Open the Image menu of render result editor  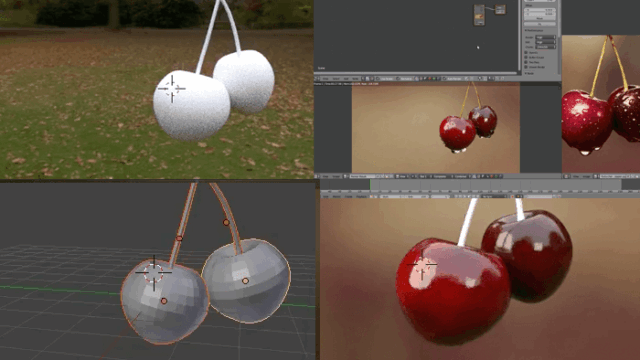click(x=336, y=176)
